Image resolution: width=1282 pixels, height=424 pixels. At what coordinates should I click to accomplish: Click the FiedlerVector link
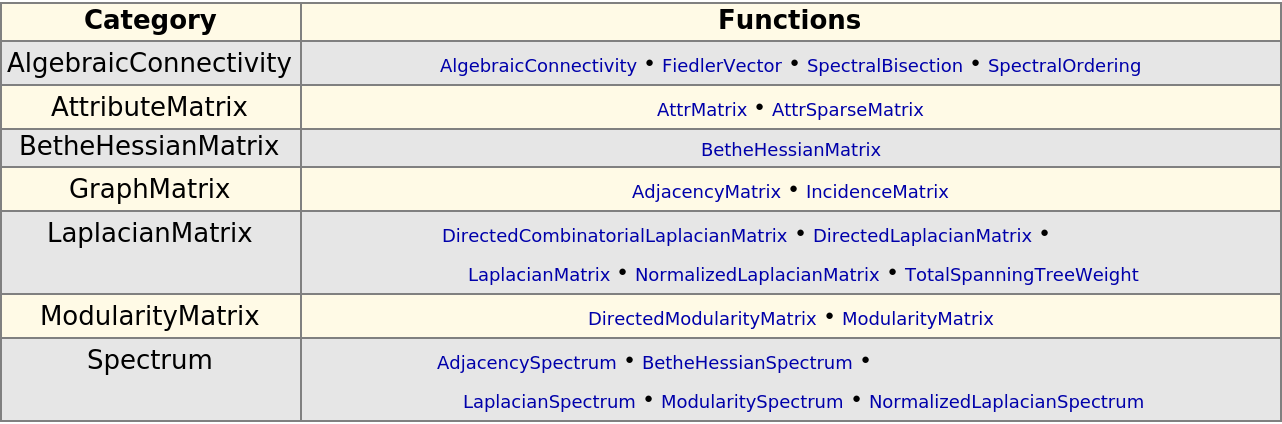tap(722, 67)
